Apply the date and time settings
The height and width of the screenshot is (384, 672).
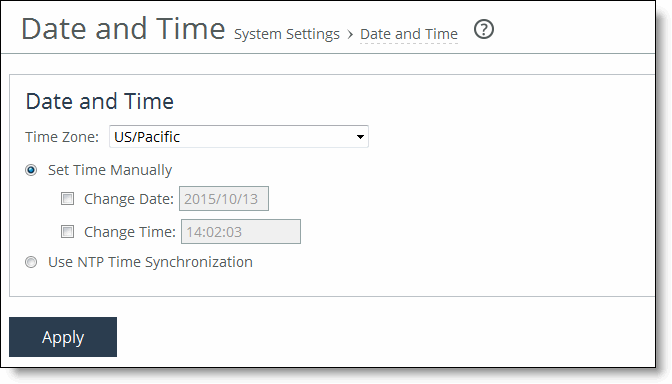pyautogui.click(x=63, y=337)
